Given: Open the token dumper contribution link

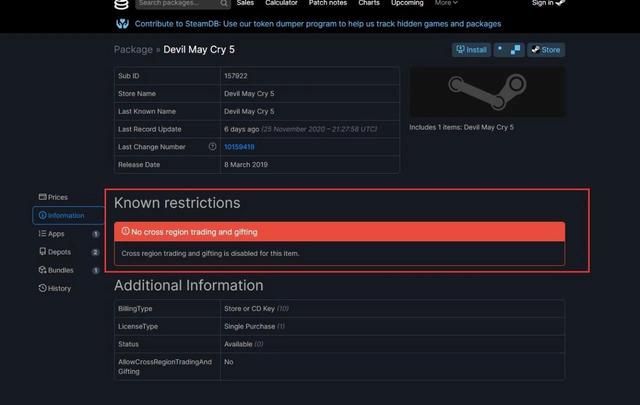Looking at the screenshot, I should tap(318, 24).
